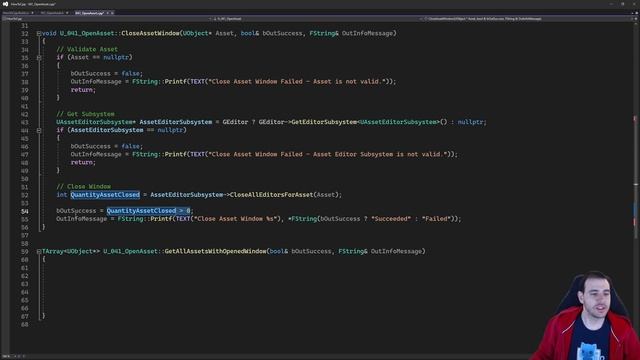This screenshot has height=360, width=640.
Task: Collapse the 'if (Asset == nullptr)' block
Action: point(39,58)
